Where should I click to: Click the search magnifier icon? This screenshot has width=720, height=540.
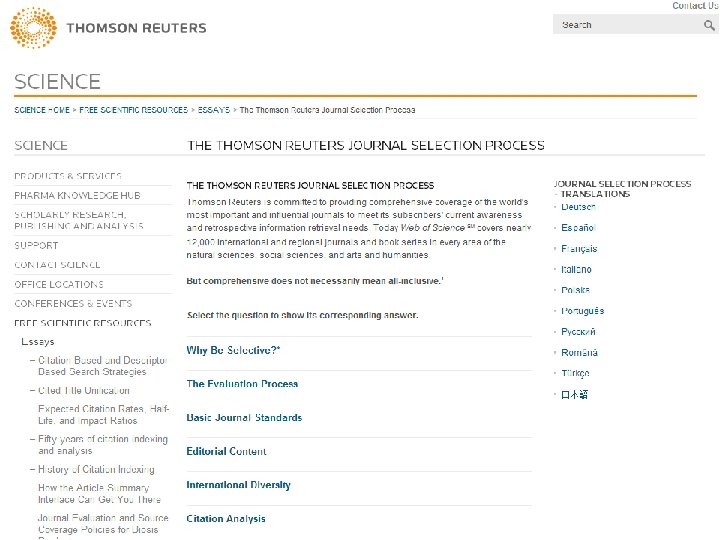tap(709, 25)
